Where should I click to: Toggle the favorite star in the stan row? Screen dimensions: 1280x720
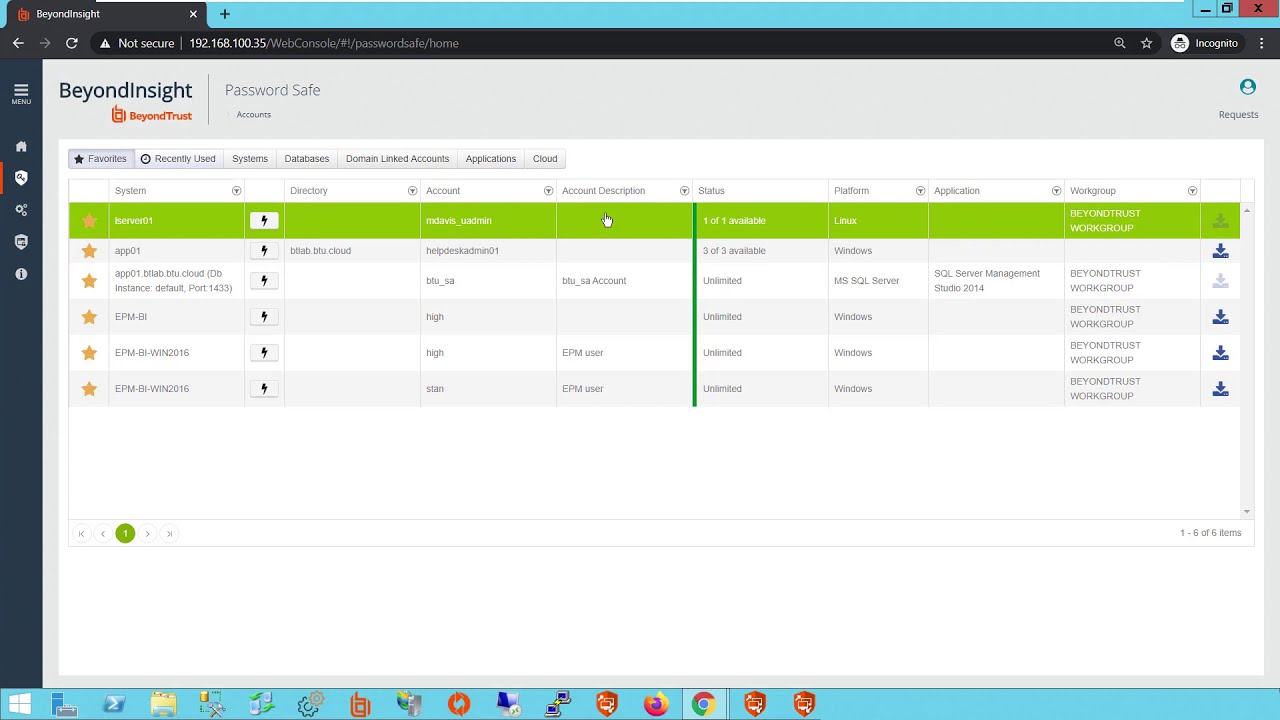point(89,389)
